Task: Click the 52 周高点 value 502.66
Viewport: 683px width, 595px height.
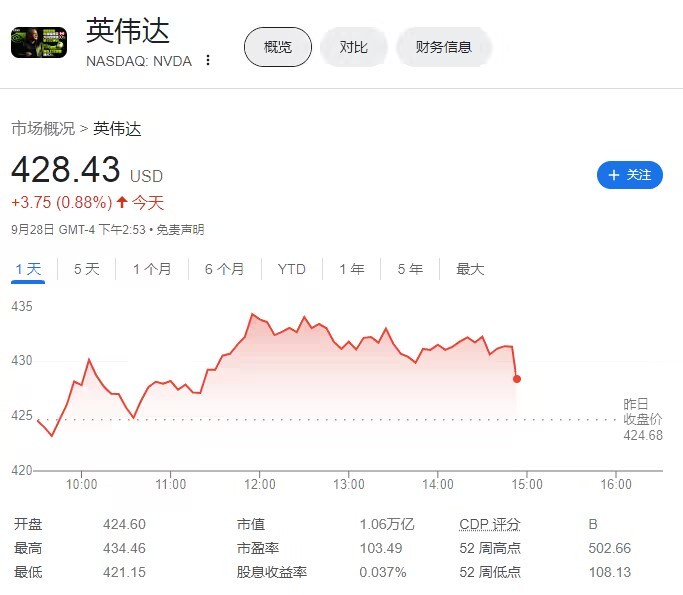Action: (x=609, y=548)
